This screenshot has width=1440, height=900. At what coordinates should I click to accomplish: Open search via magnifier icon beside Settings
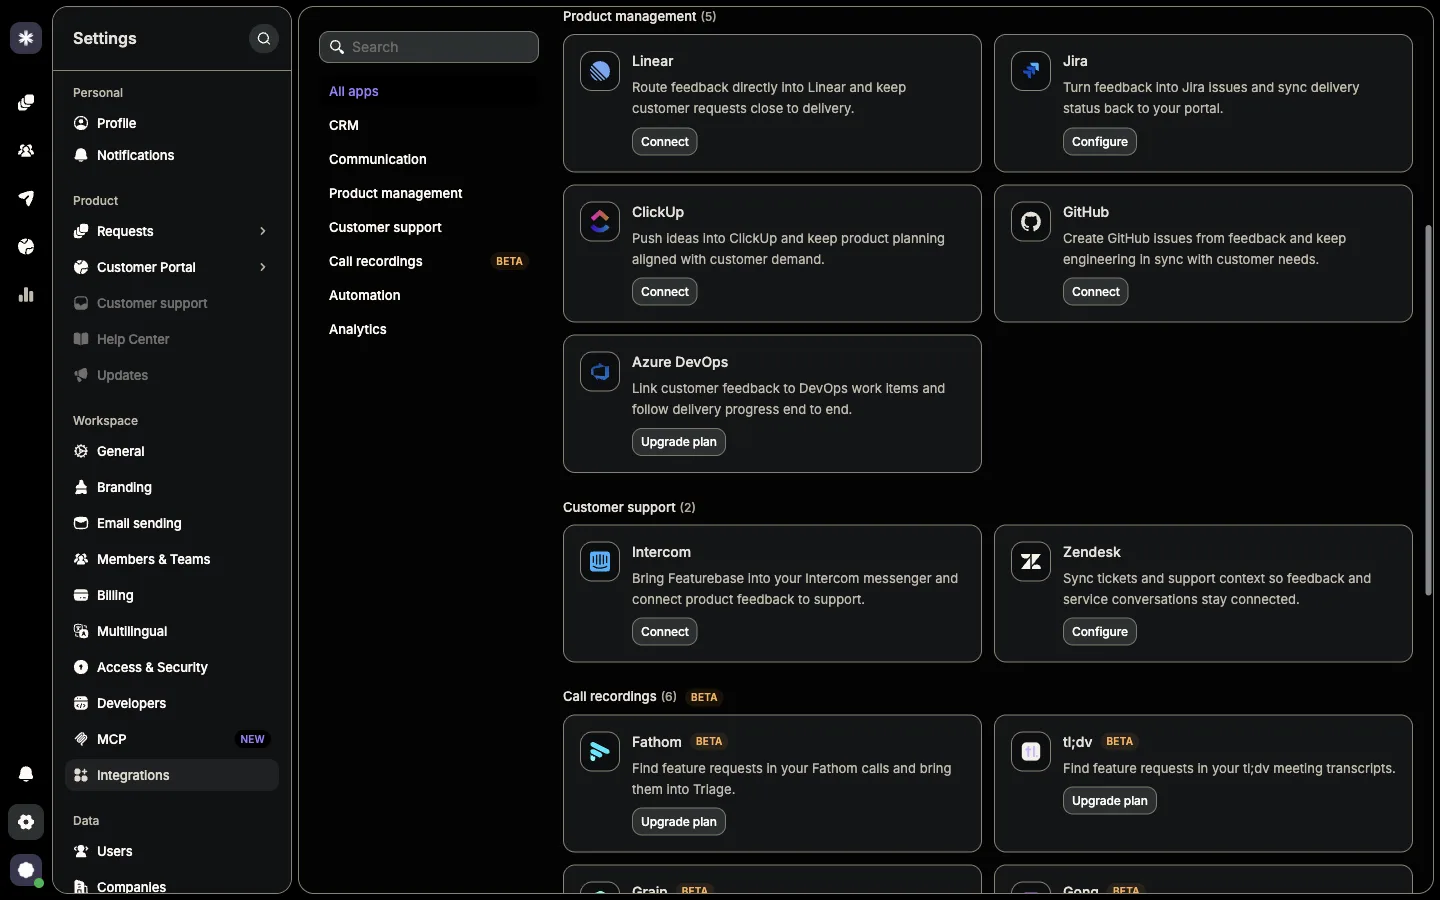coord(264,39)
